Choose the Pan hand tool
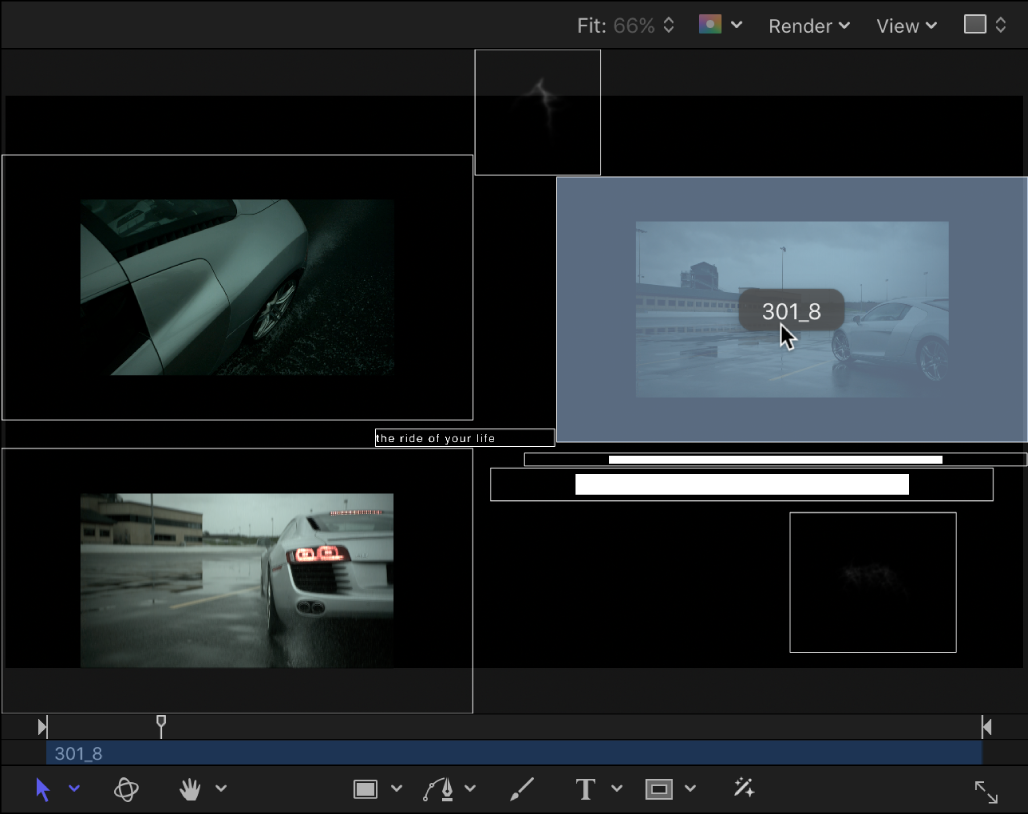This screenshot has height=814, width=1030. (188, 789)
